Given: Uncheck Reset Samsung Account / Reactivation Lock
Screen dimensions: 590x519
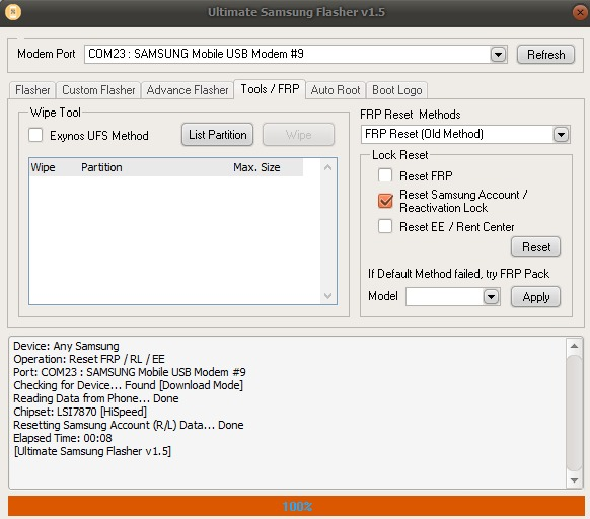Looking at the screenshot, I should pyautogui.click(x=385, y=201).
